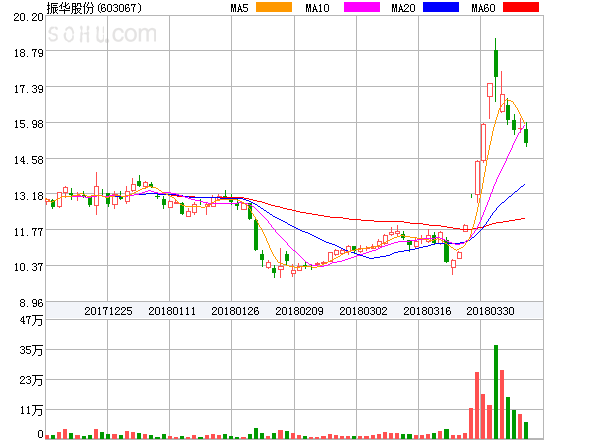Viewport: 600px width, 440px height.
Task: Click the 13.18 price axis label
Action: coord(28,196)
